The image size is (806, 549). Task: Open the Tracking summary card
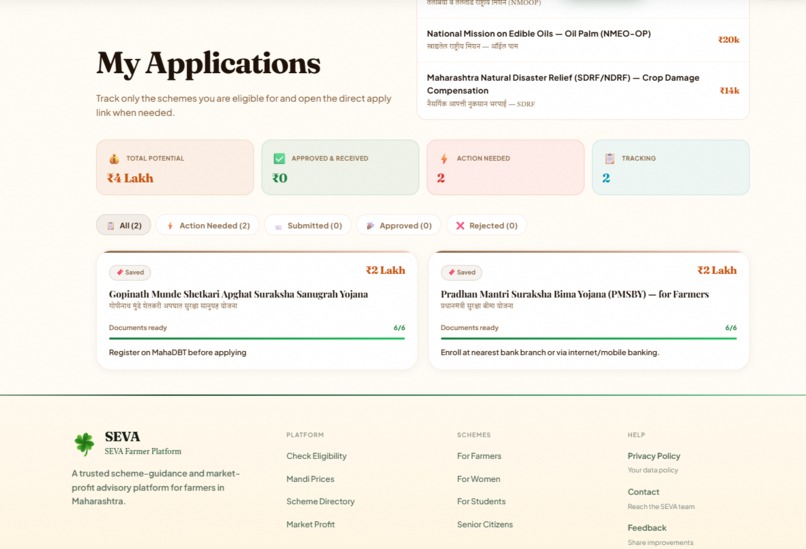click(671, 167)
